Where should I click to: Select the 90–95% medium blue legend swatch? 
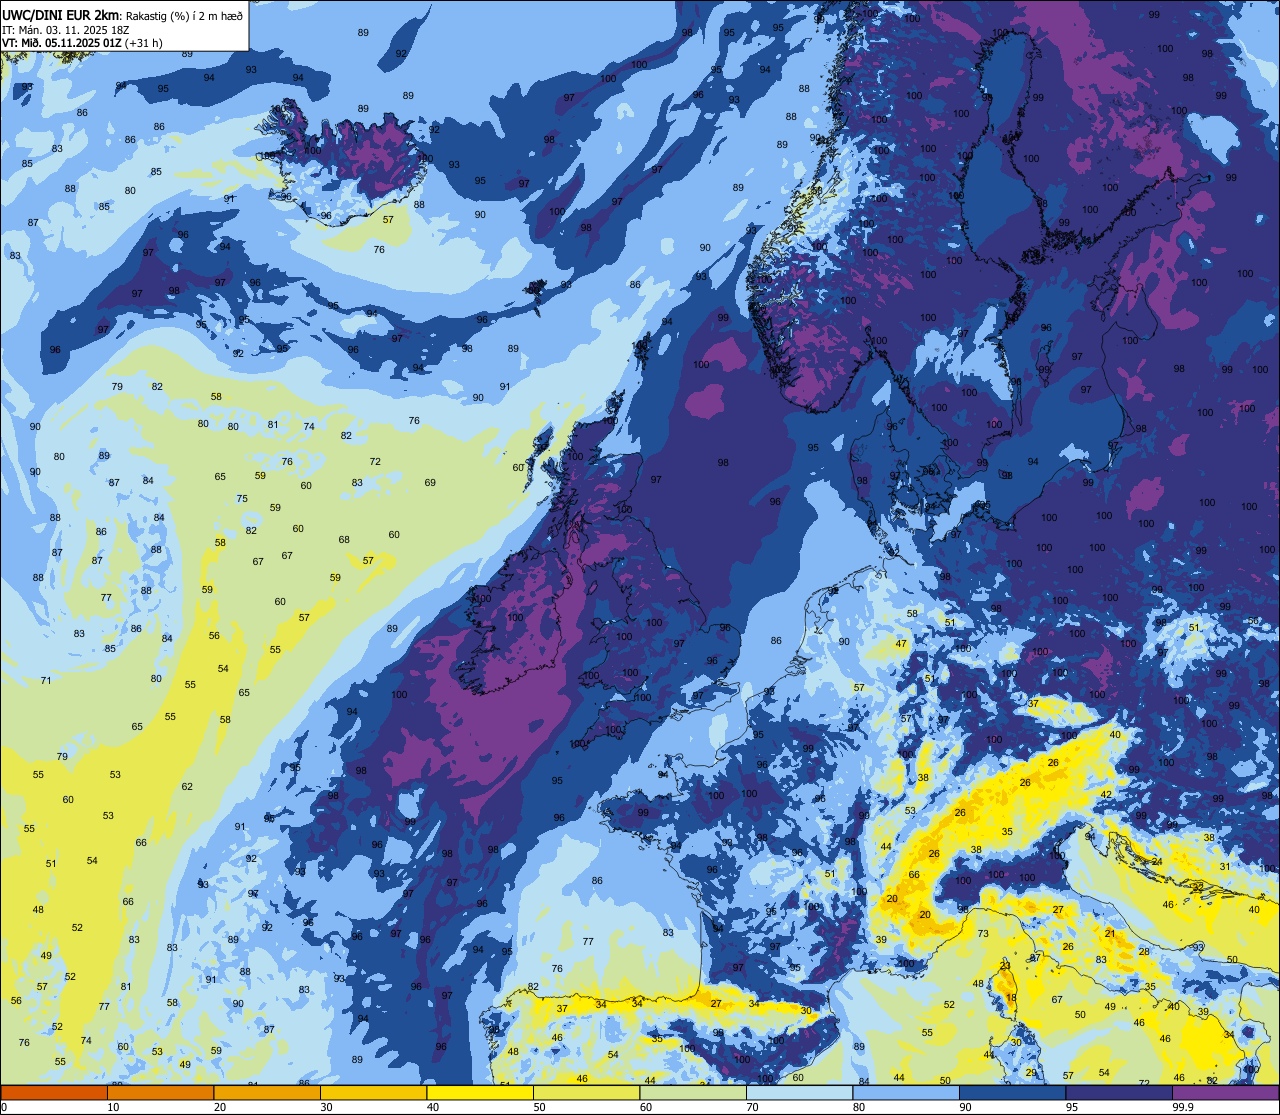tap(1012, 1092)
